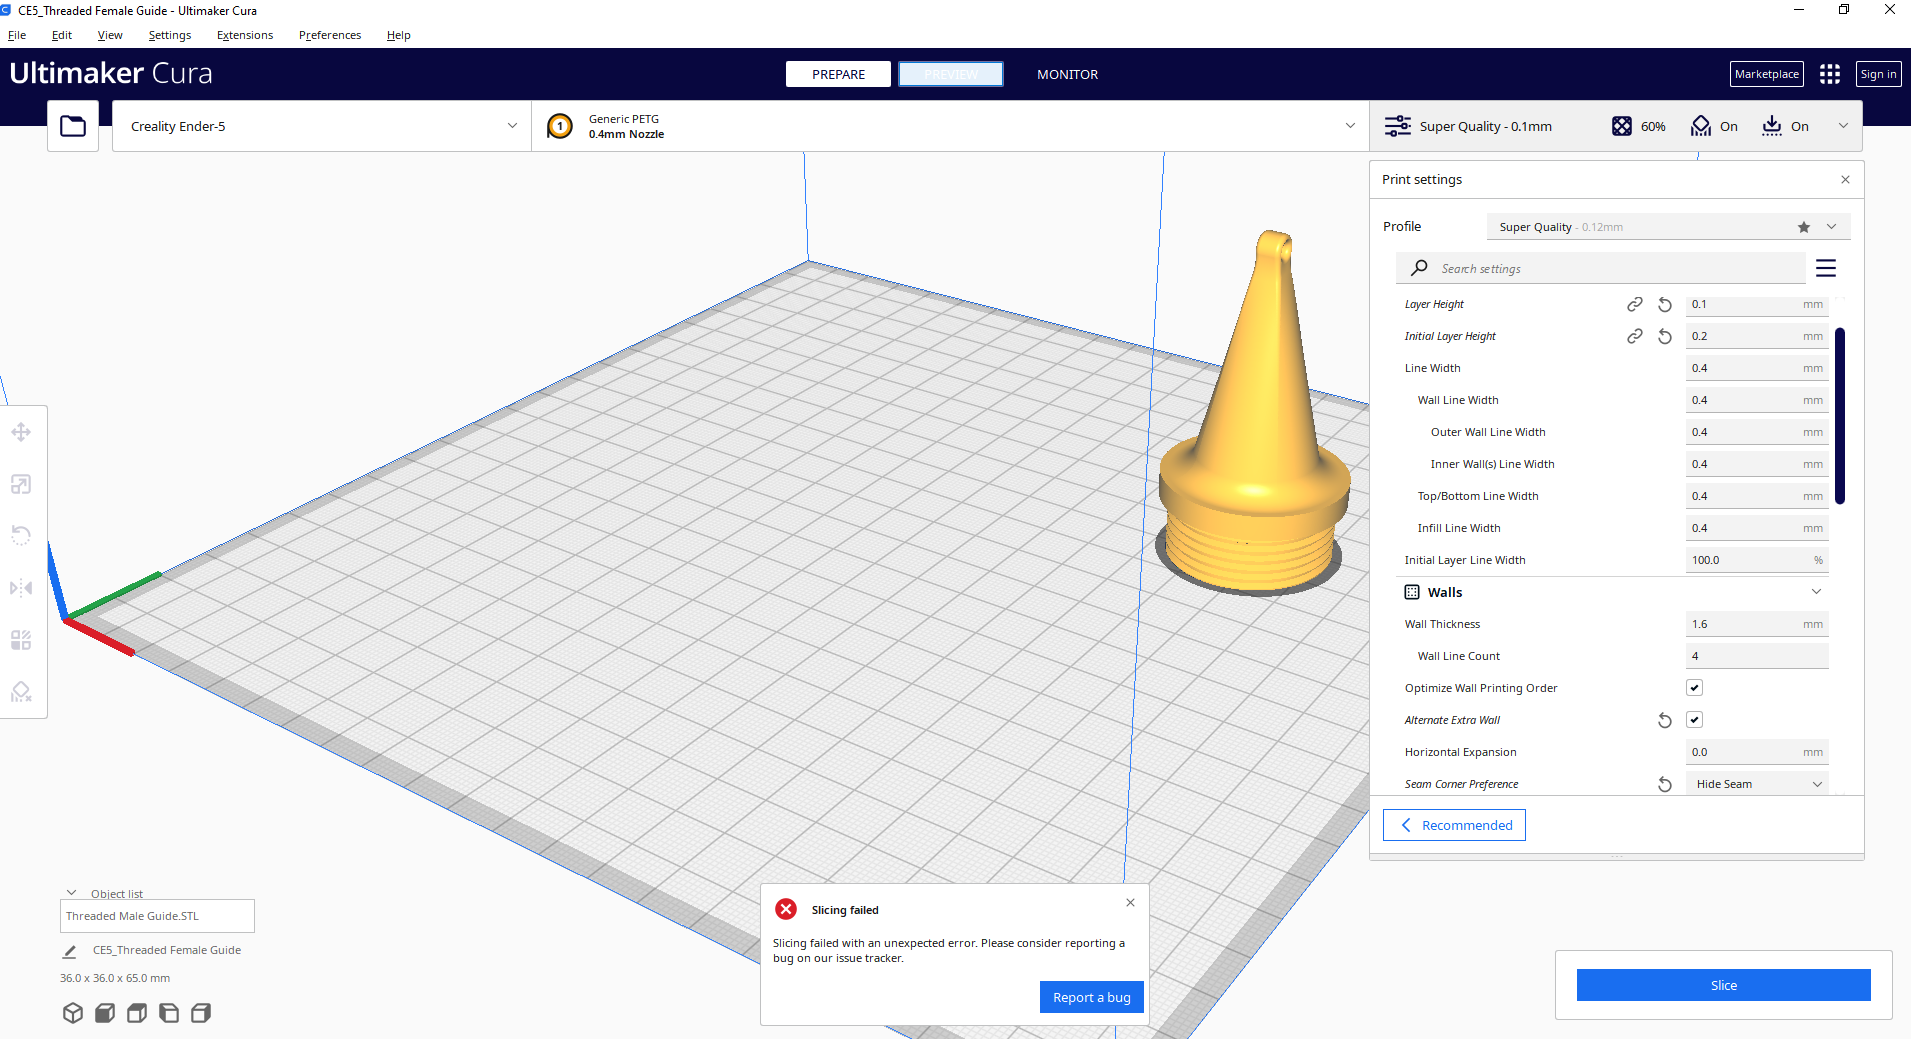
Task: Change Seam Corner Preference from Hide Seam
Action: pos(1756,784)
